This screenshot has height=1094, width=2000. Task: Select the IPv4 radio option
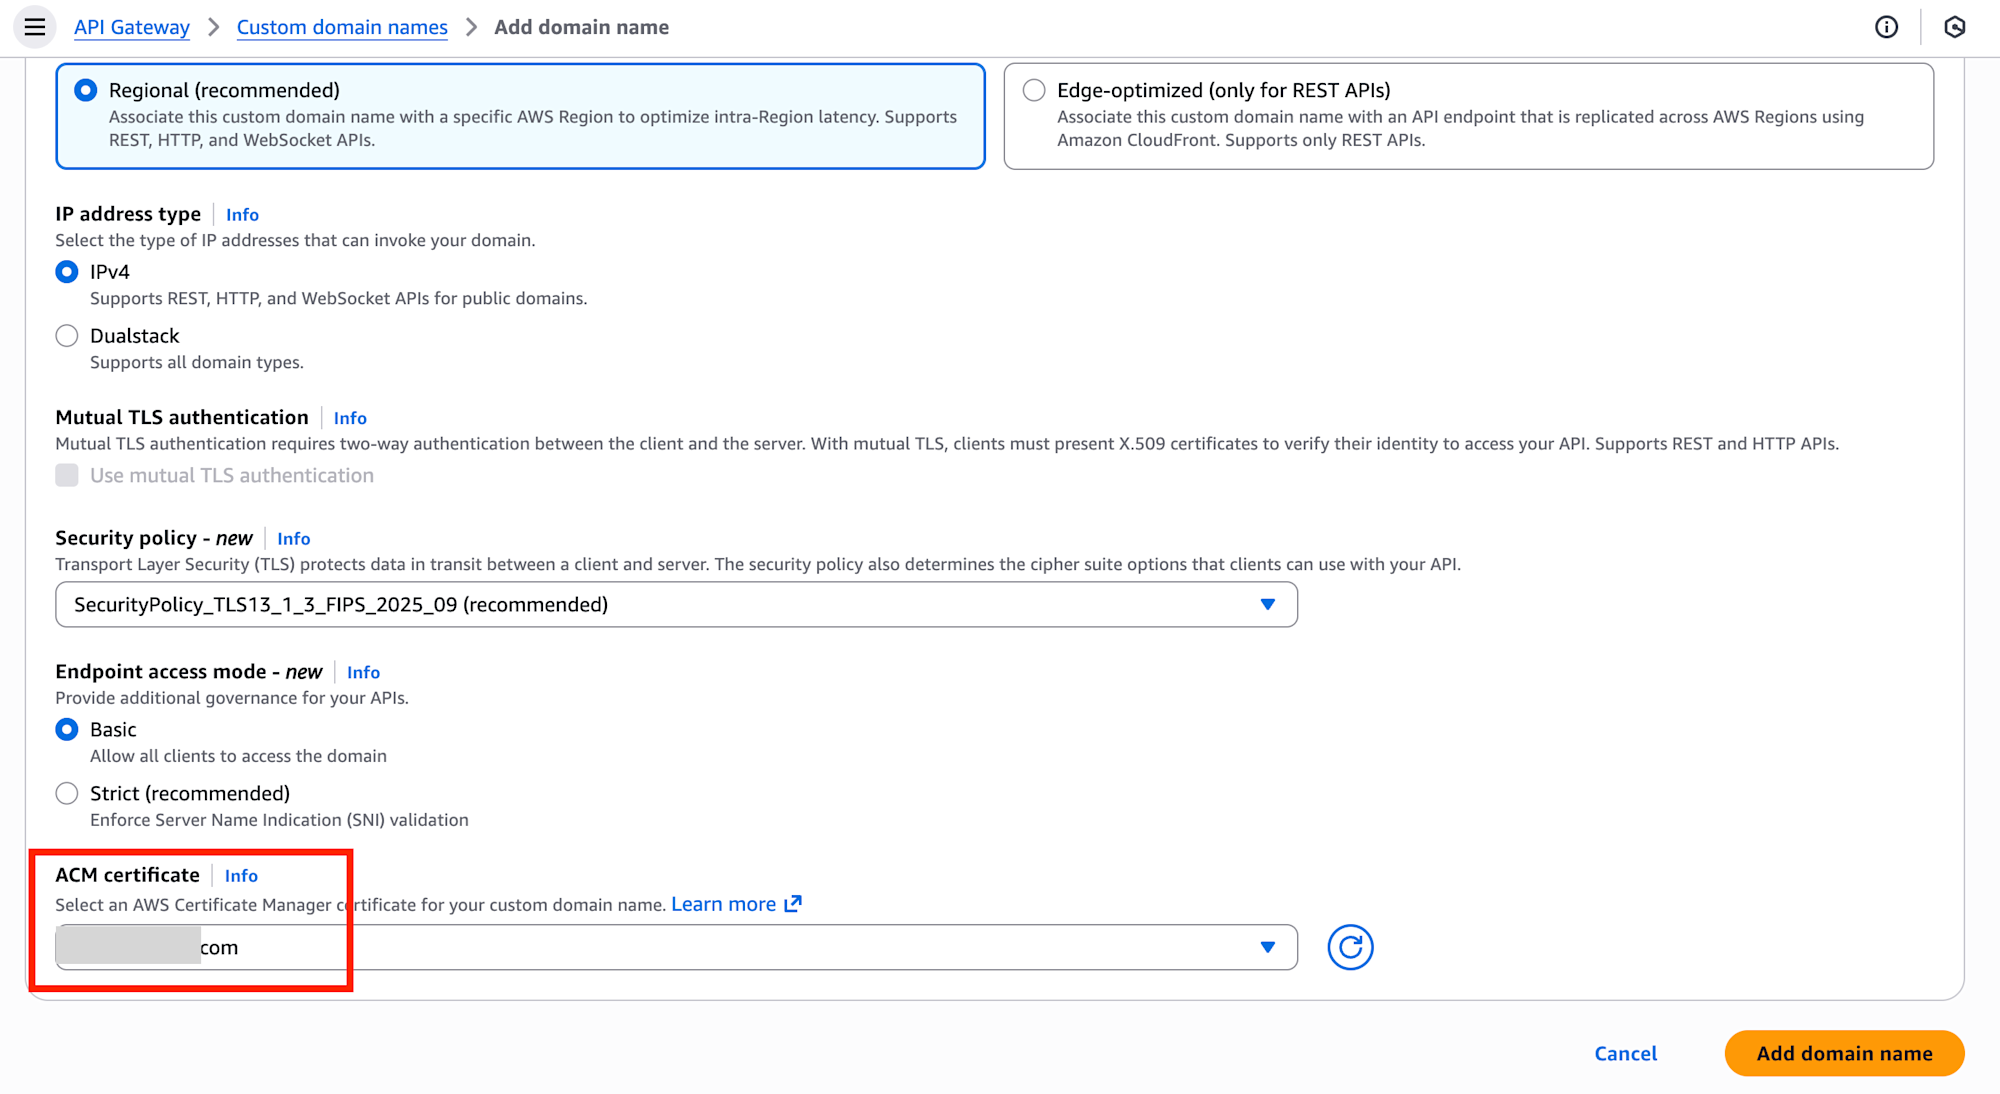click(67, 272)
